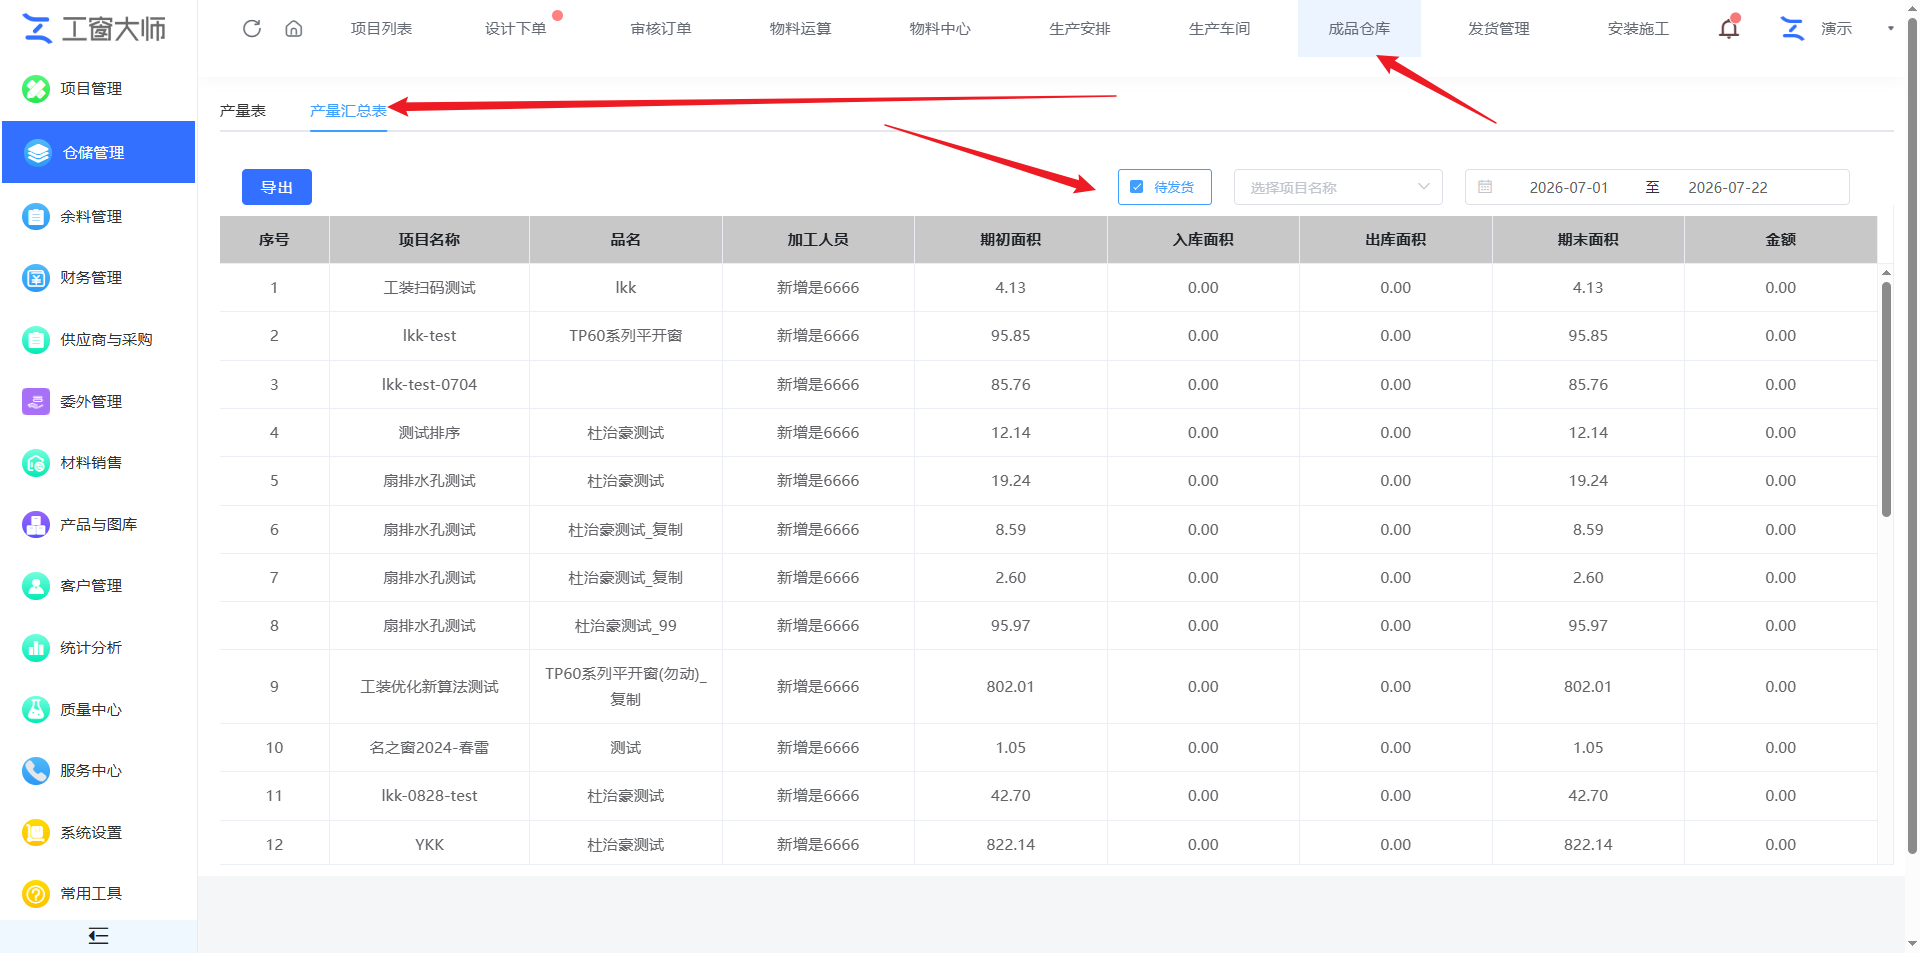Open 安装施工 top menu
1920x953 pixels.
point(1638,28)
